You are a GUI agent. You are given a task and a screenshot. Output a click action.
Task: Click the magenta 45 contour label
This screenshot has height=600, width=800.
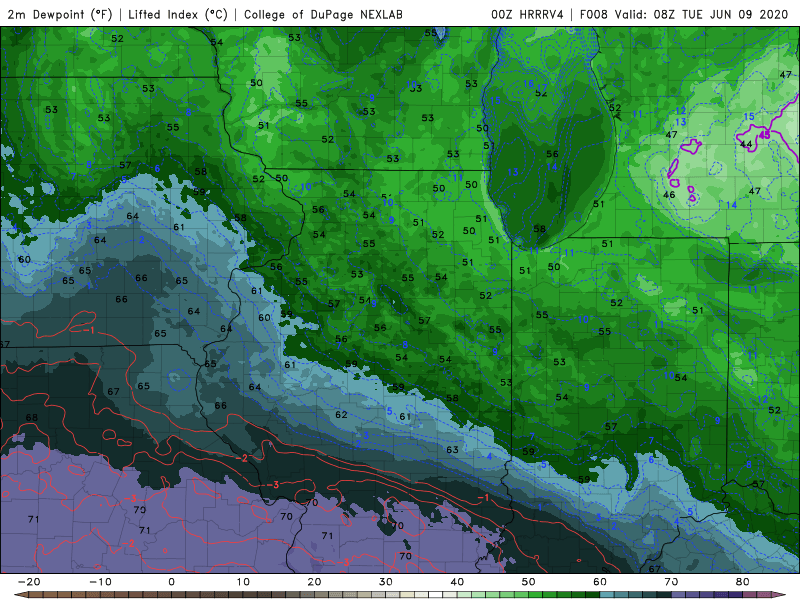tap(764, 135)
